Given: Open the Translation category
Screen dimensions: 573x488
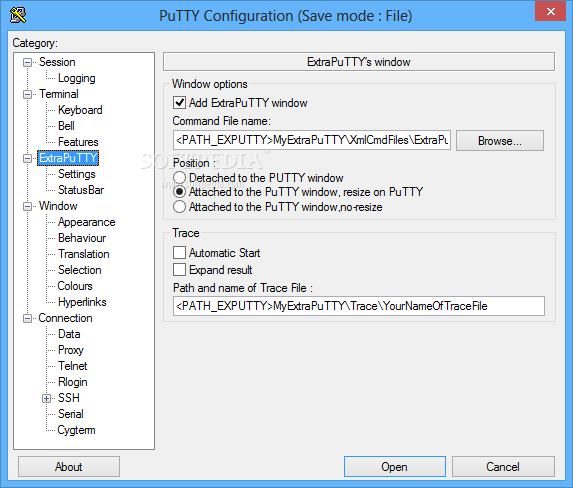Looking at the screenshot, I should point(84,254).
